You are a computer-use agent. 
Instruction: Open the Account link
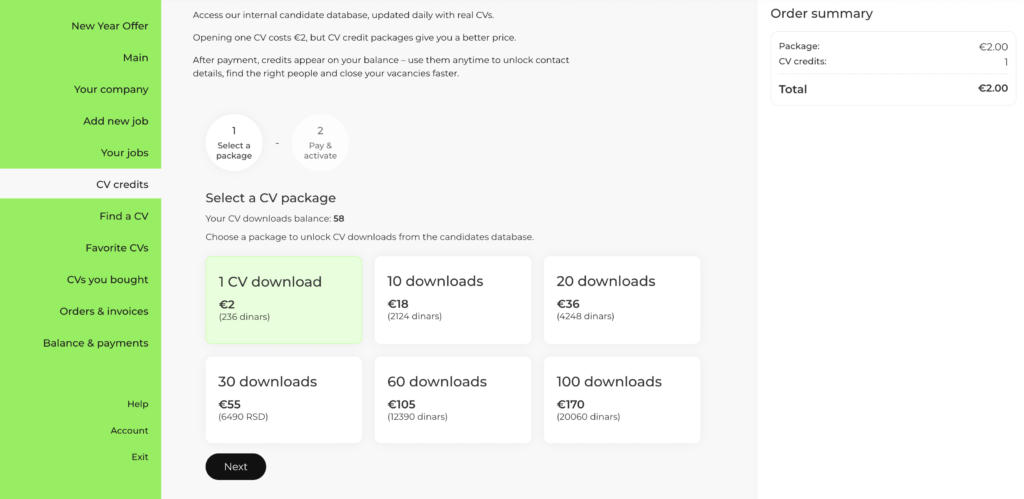point(129,431)
